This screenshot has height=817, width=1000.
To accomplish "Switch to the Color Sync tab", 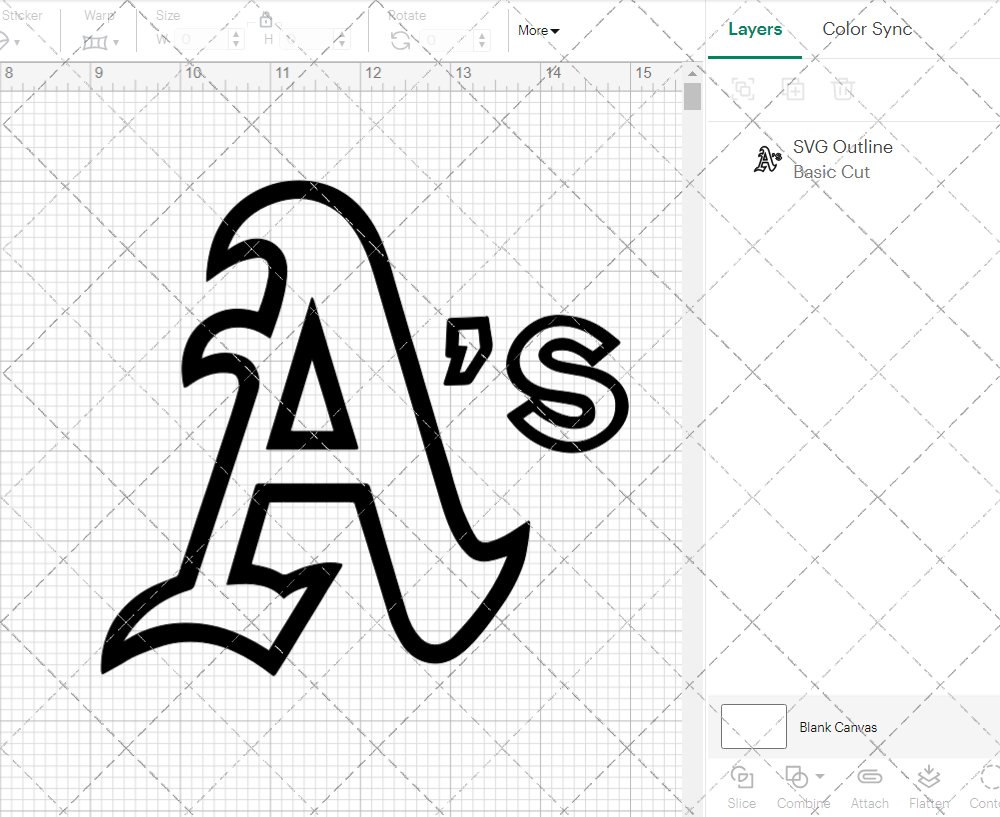I will pyautogui.click(x=867, y=29).
